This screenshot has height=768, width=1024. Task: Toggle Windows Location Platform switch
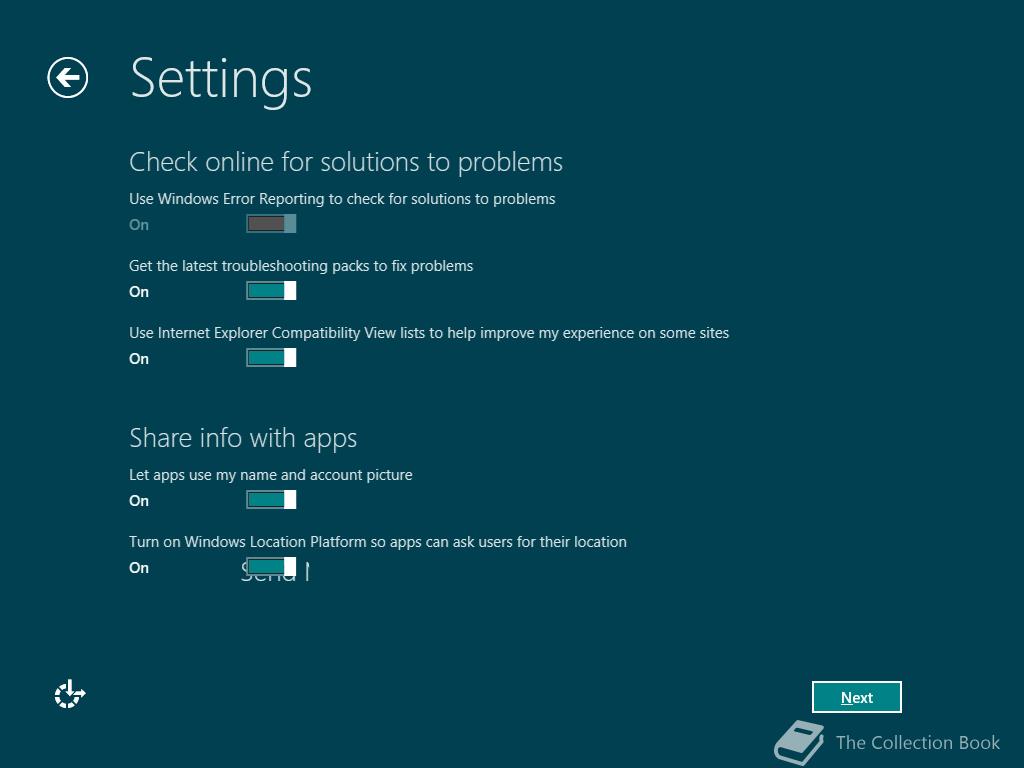(271, 567)
